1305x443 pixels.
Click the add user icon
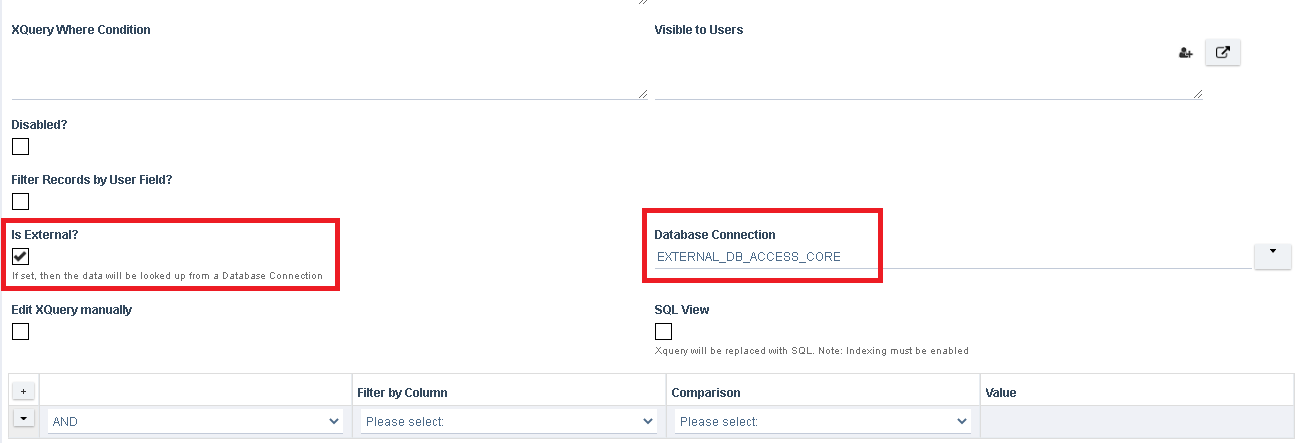1186,53
